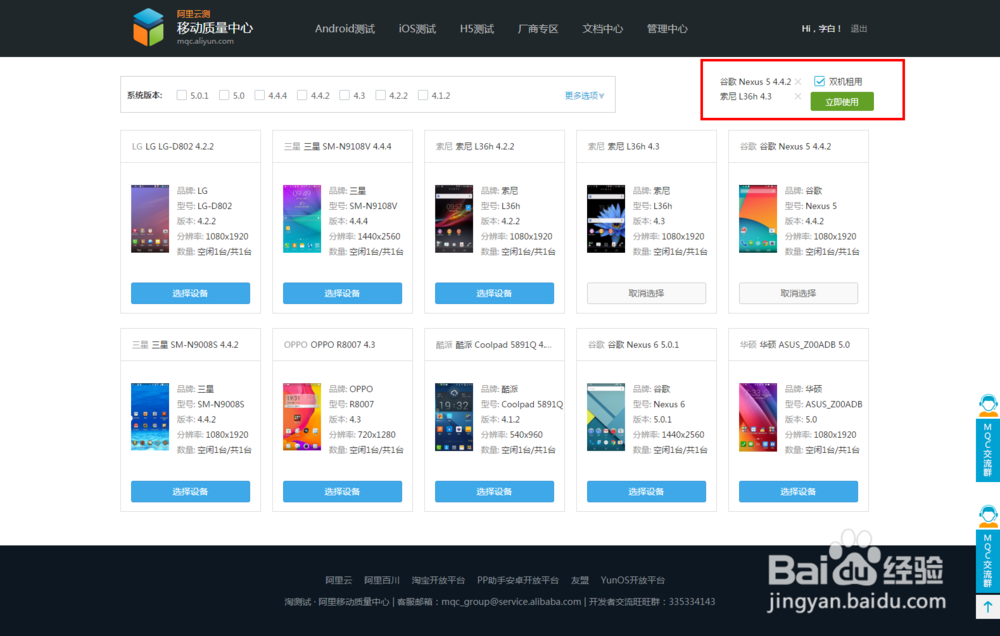Select the 三星 SM-N9008S device
The width and height of the screenshot is (1000, 636).
click(191, 492)
